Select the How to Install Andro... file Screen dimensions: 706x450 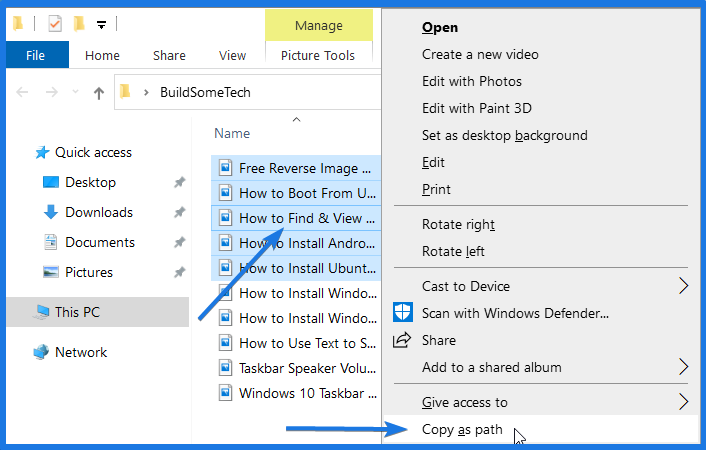point(296,243)
